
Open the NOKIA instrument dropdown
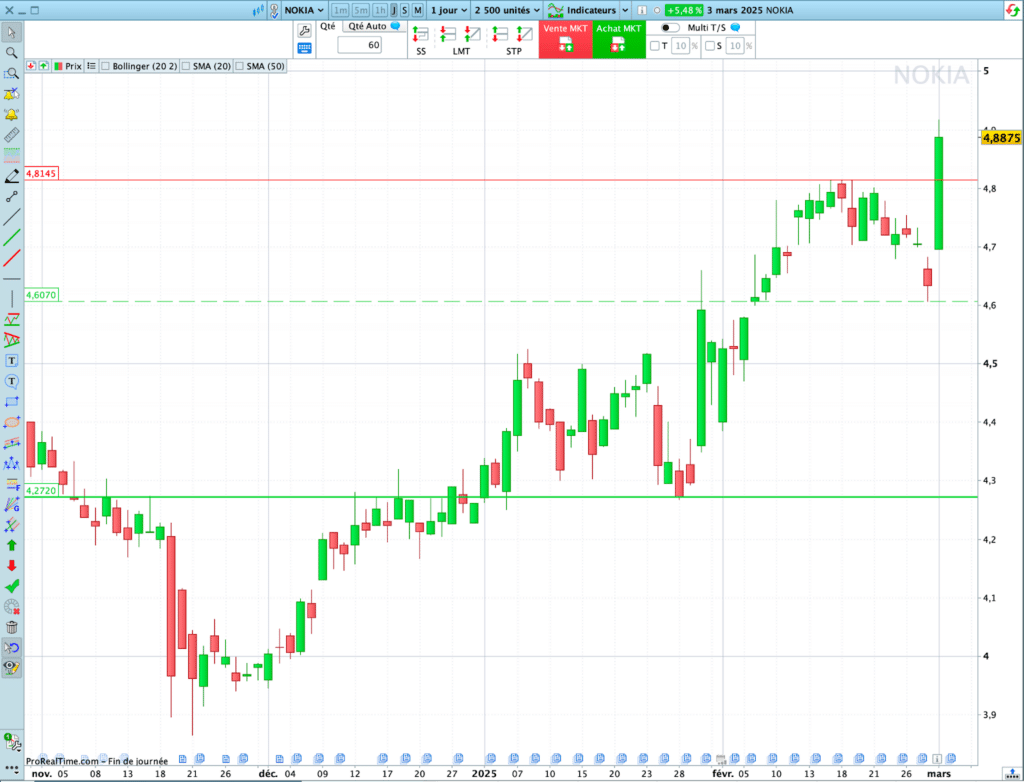(x=304, y=10)
